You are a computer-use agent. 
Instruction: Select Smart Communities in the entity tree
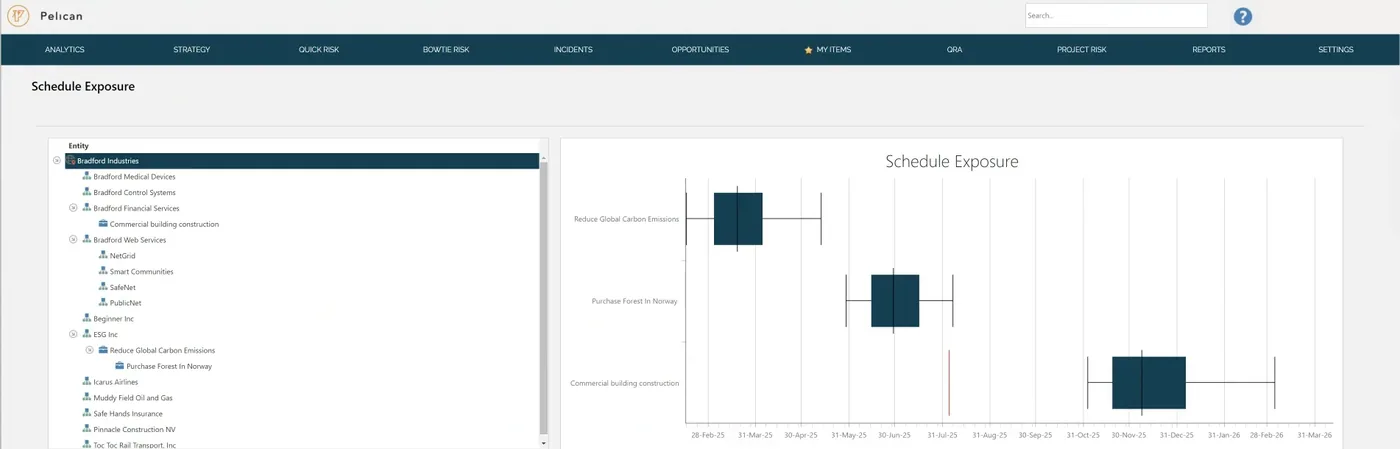141,271
